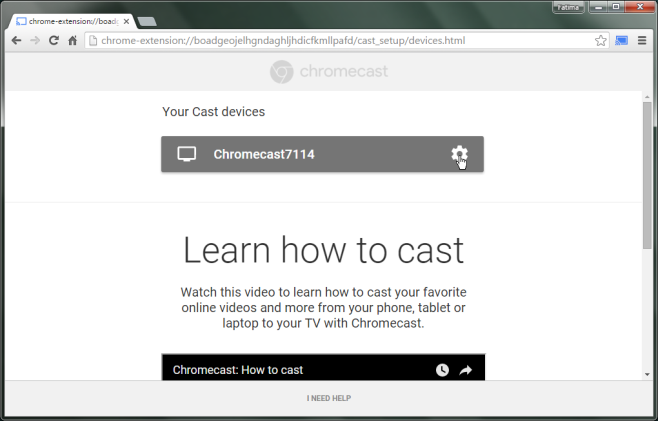The image size is (658, 421).
Task: Click the Fatima profile button
Action: coord(568,7)
